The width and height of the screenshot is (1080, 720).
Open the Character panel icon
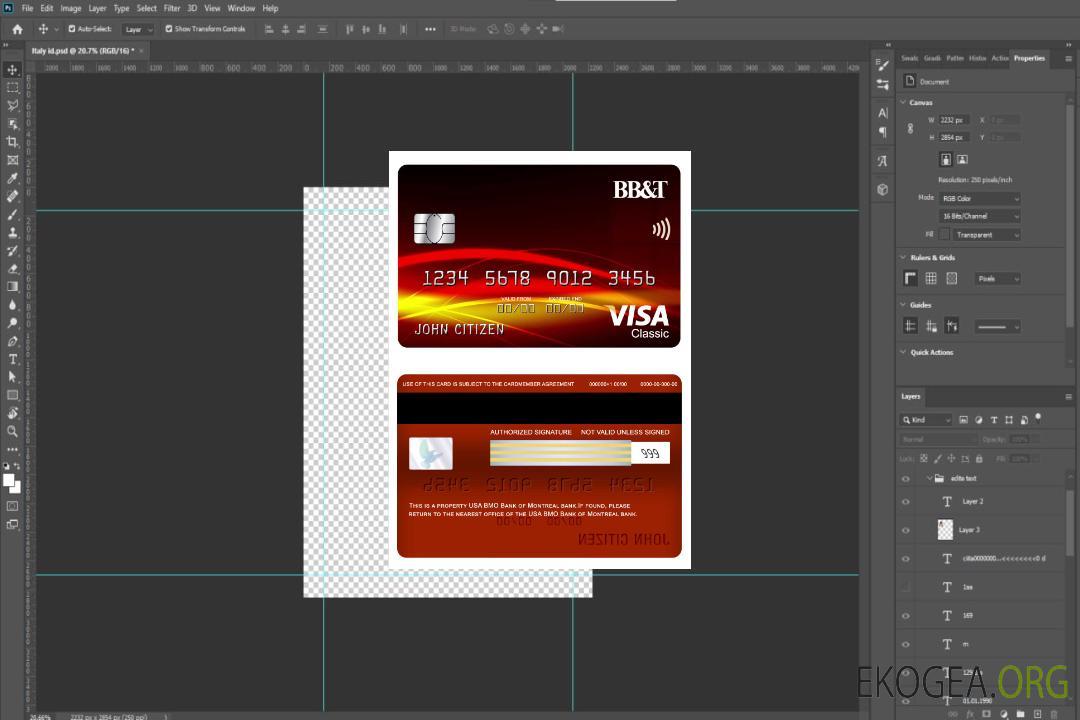882,112
